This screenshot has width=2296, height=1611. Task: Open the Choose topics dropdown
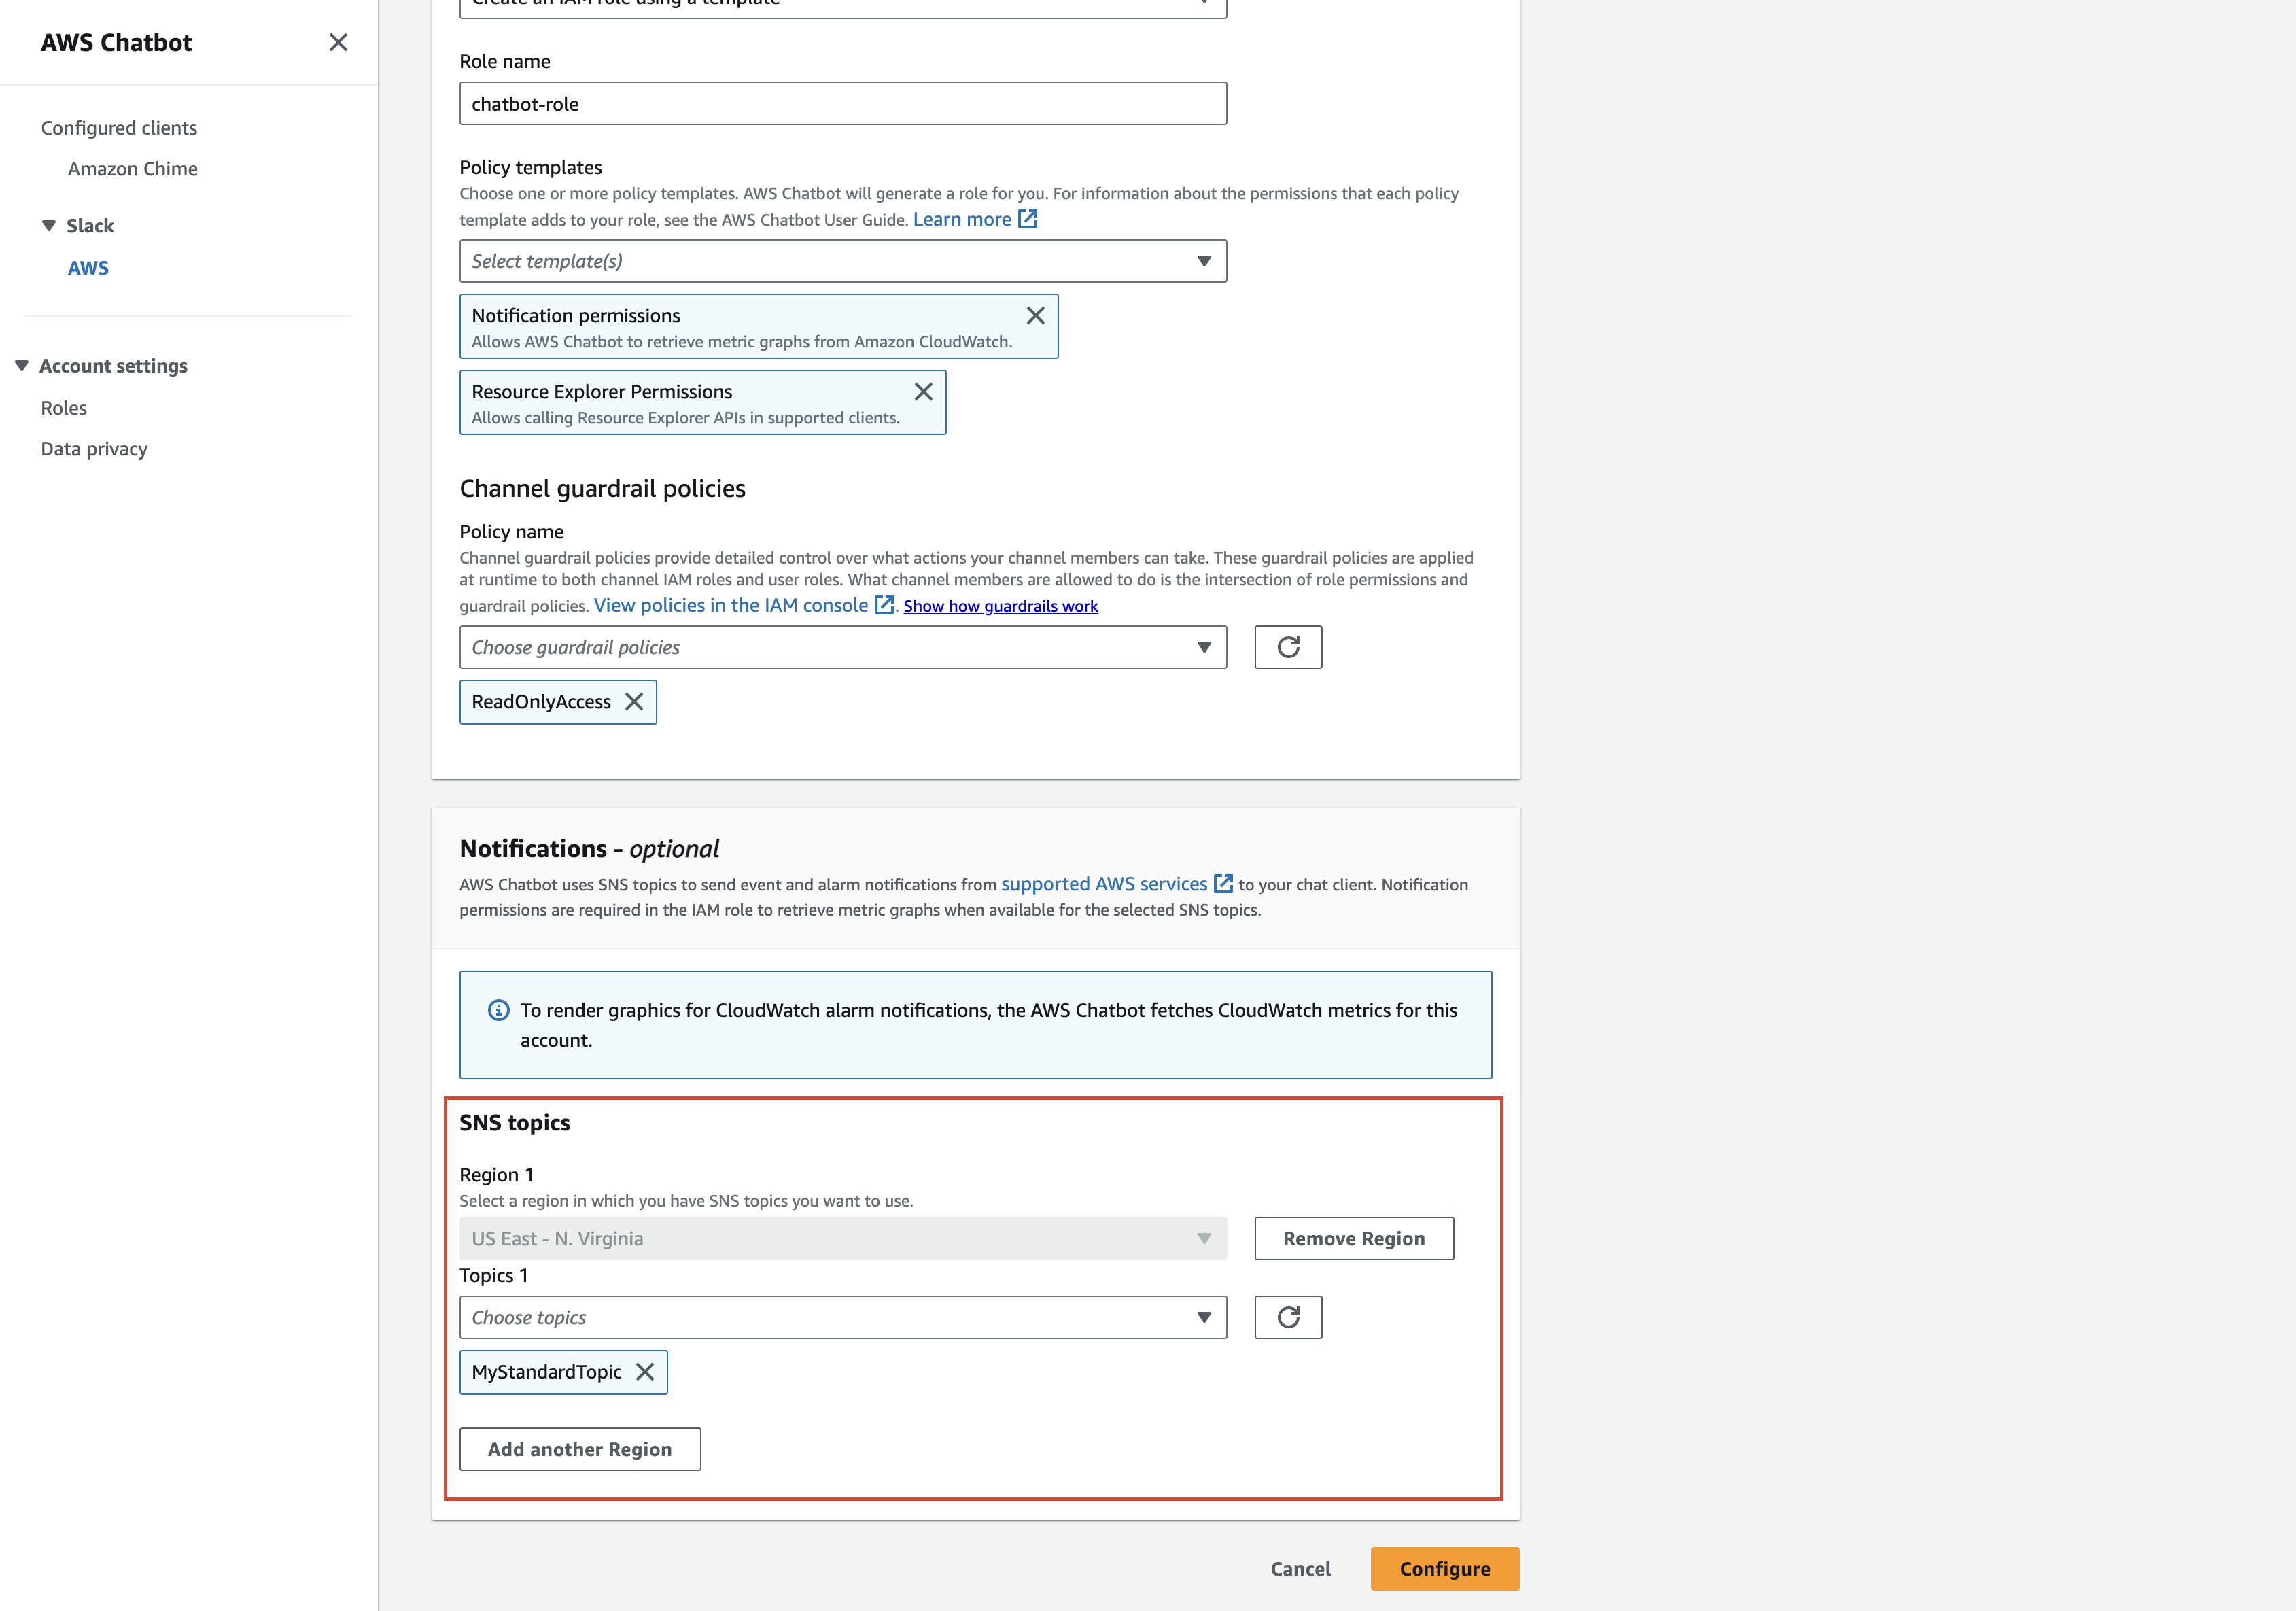coord(842,1317)
